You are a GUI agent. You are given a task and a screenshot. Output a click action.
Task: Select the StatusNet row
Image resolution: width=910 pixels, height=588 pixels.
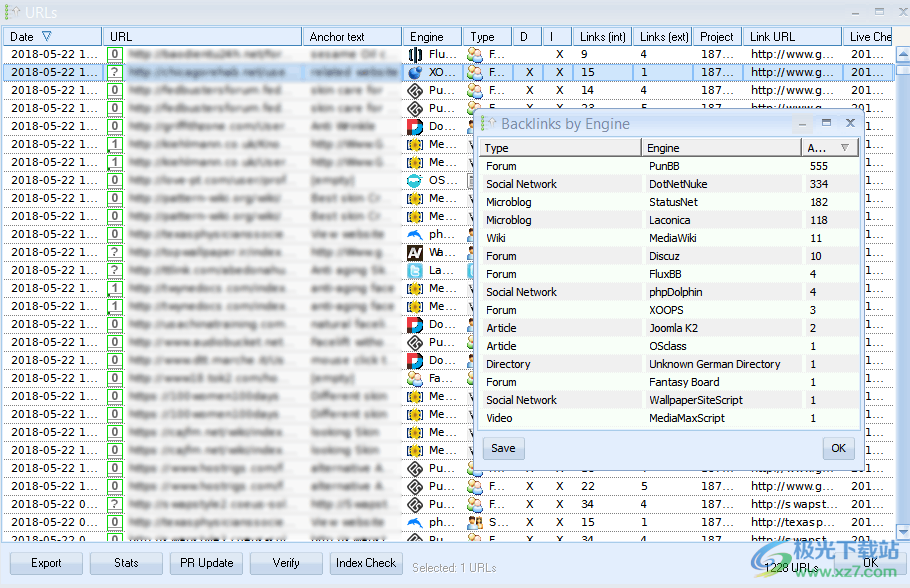pyautogui.click(x=670, y=203)
